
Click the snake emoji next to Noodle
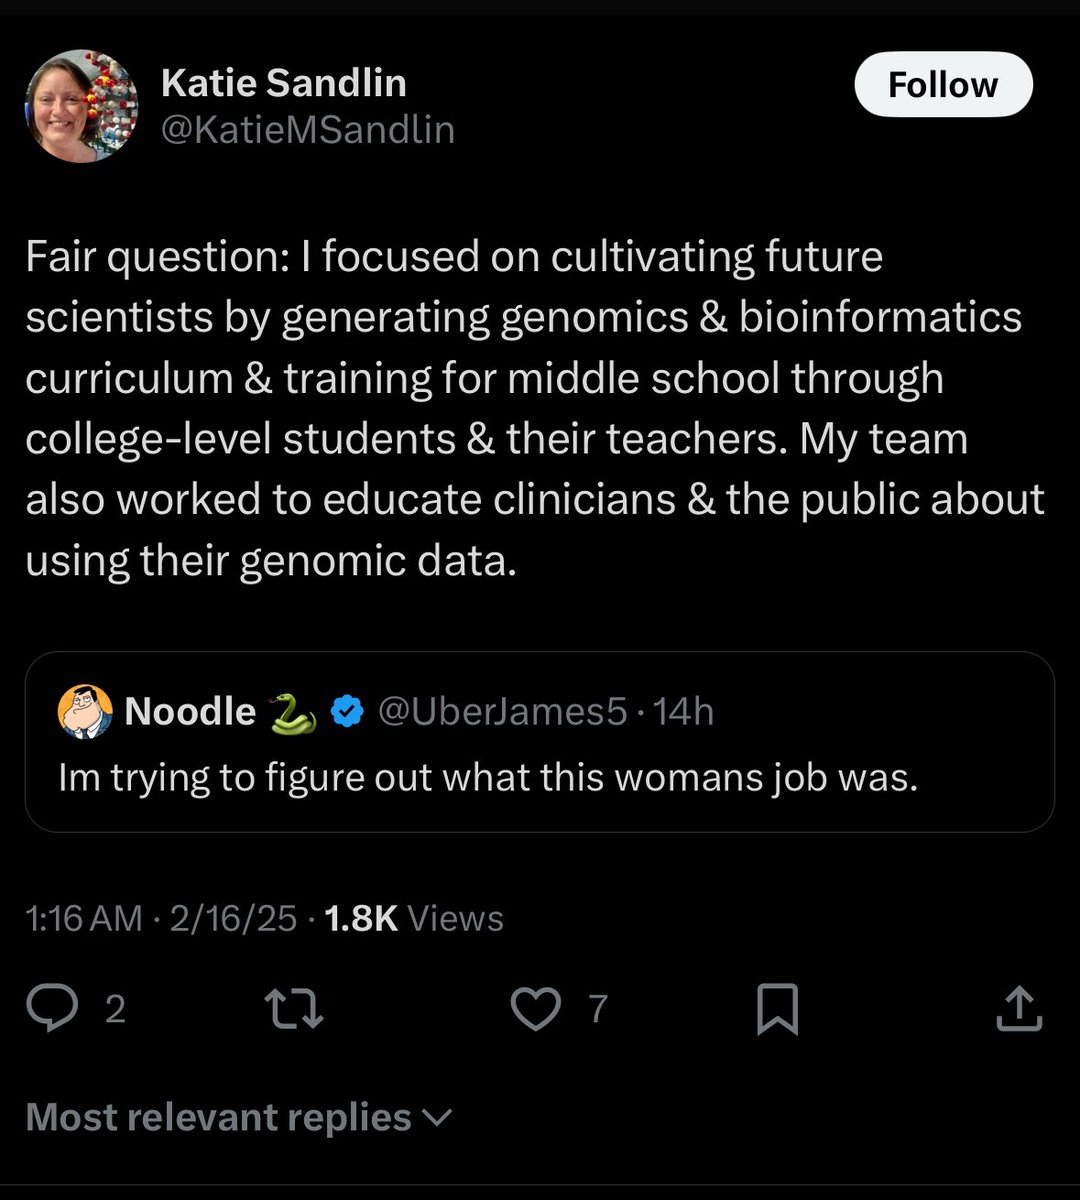(294, 712)
